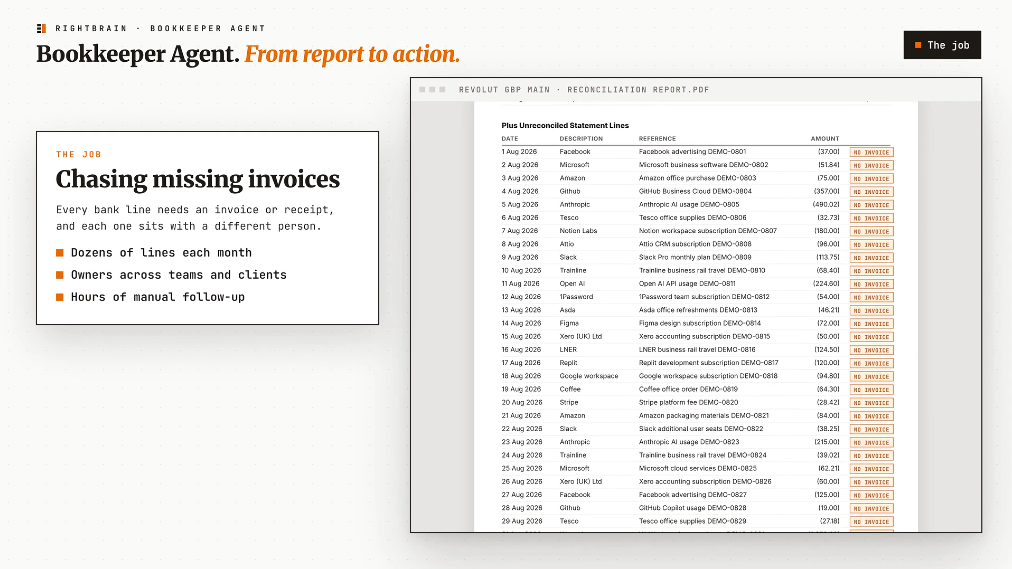Click the DESCRIPTION column header
The height and width of the screenshot is (569, 1012).
pyautogui.click(x=582, y=139)
